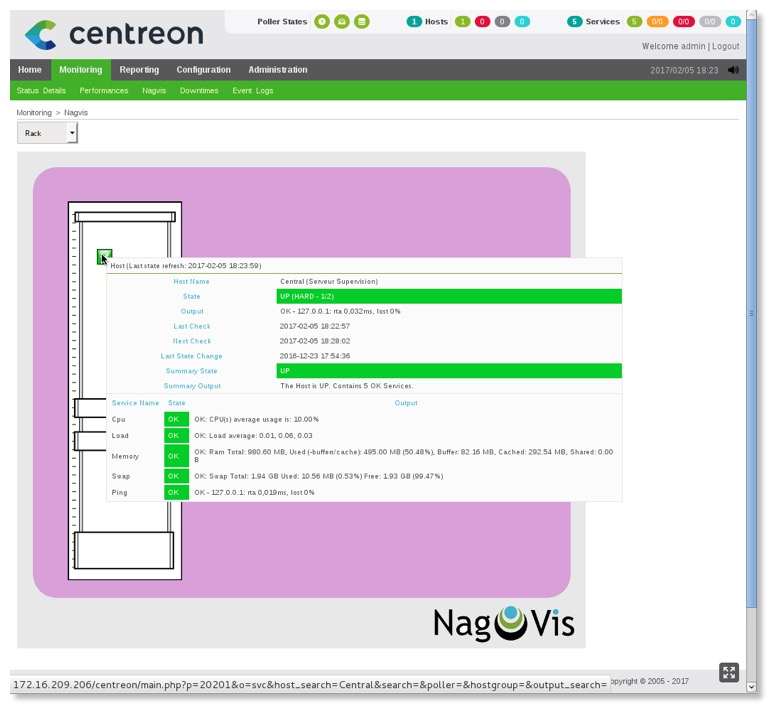Open the Downtimes submenu
Viewport: 767px width, 704px height.
click(x=199, y=91)
